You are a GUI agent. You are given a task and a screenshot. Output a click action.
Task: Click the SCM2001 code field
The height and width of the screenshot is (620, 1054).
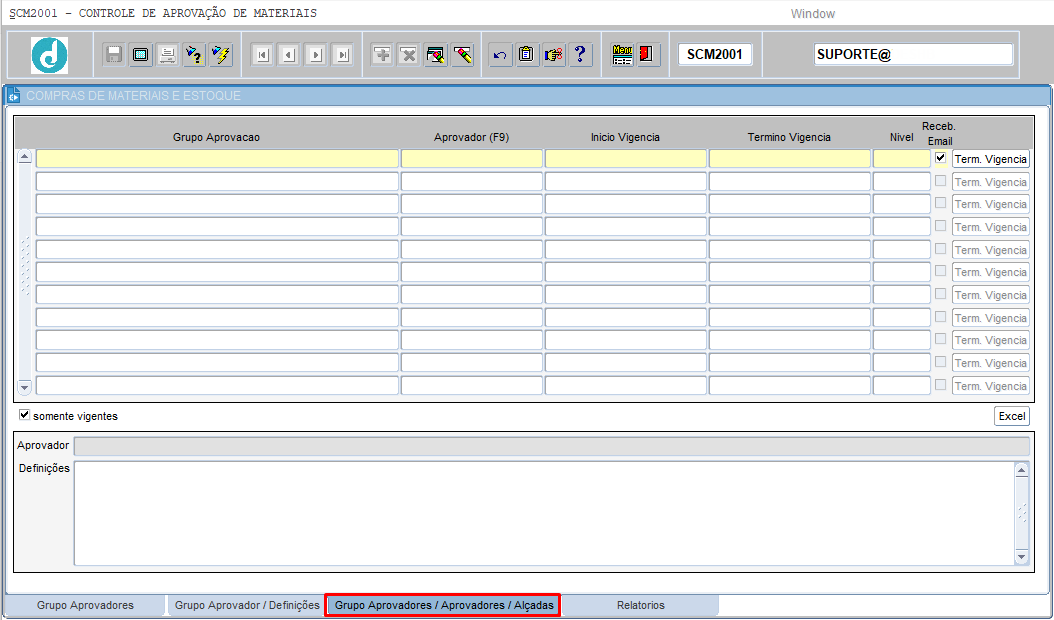click(715, 54)
